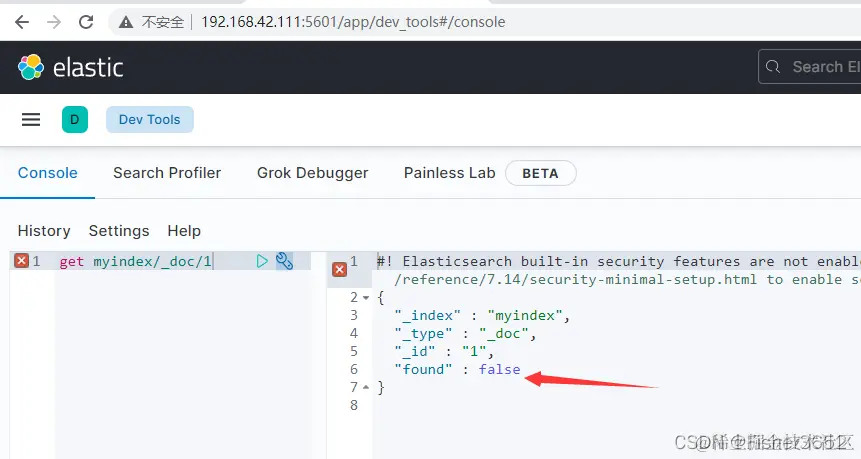
Task: Click the security warning text on response line 1
Action: (619, 261)
